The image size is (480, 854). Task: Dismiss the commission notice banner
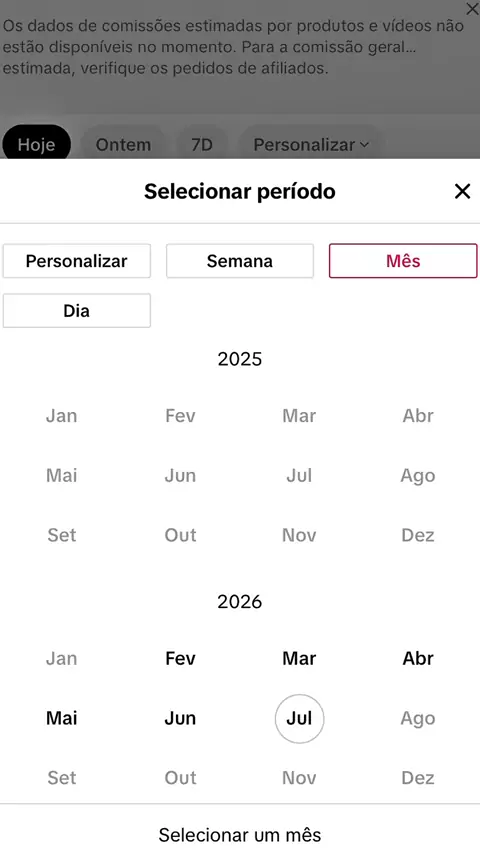(x=472, y=9)
